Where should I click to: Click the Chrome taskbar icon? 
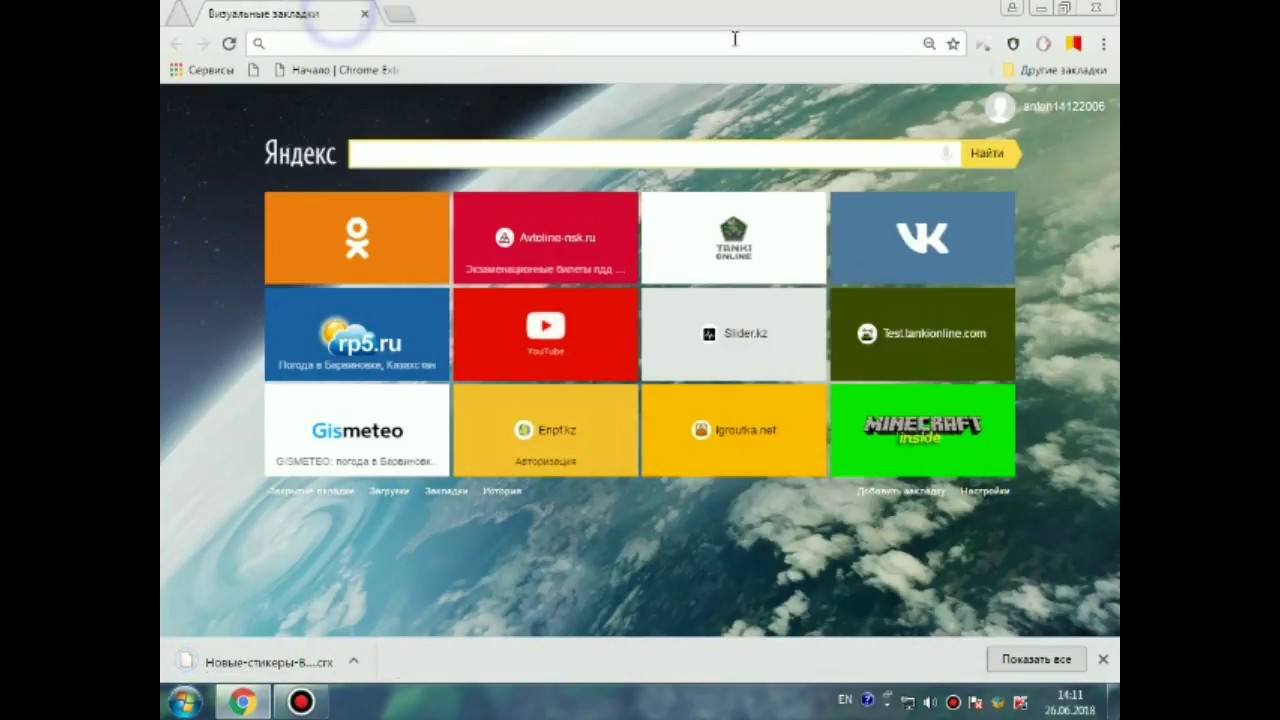(x=242, y=702)
